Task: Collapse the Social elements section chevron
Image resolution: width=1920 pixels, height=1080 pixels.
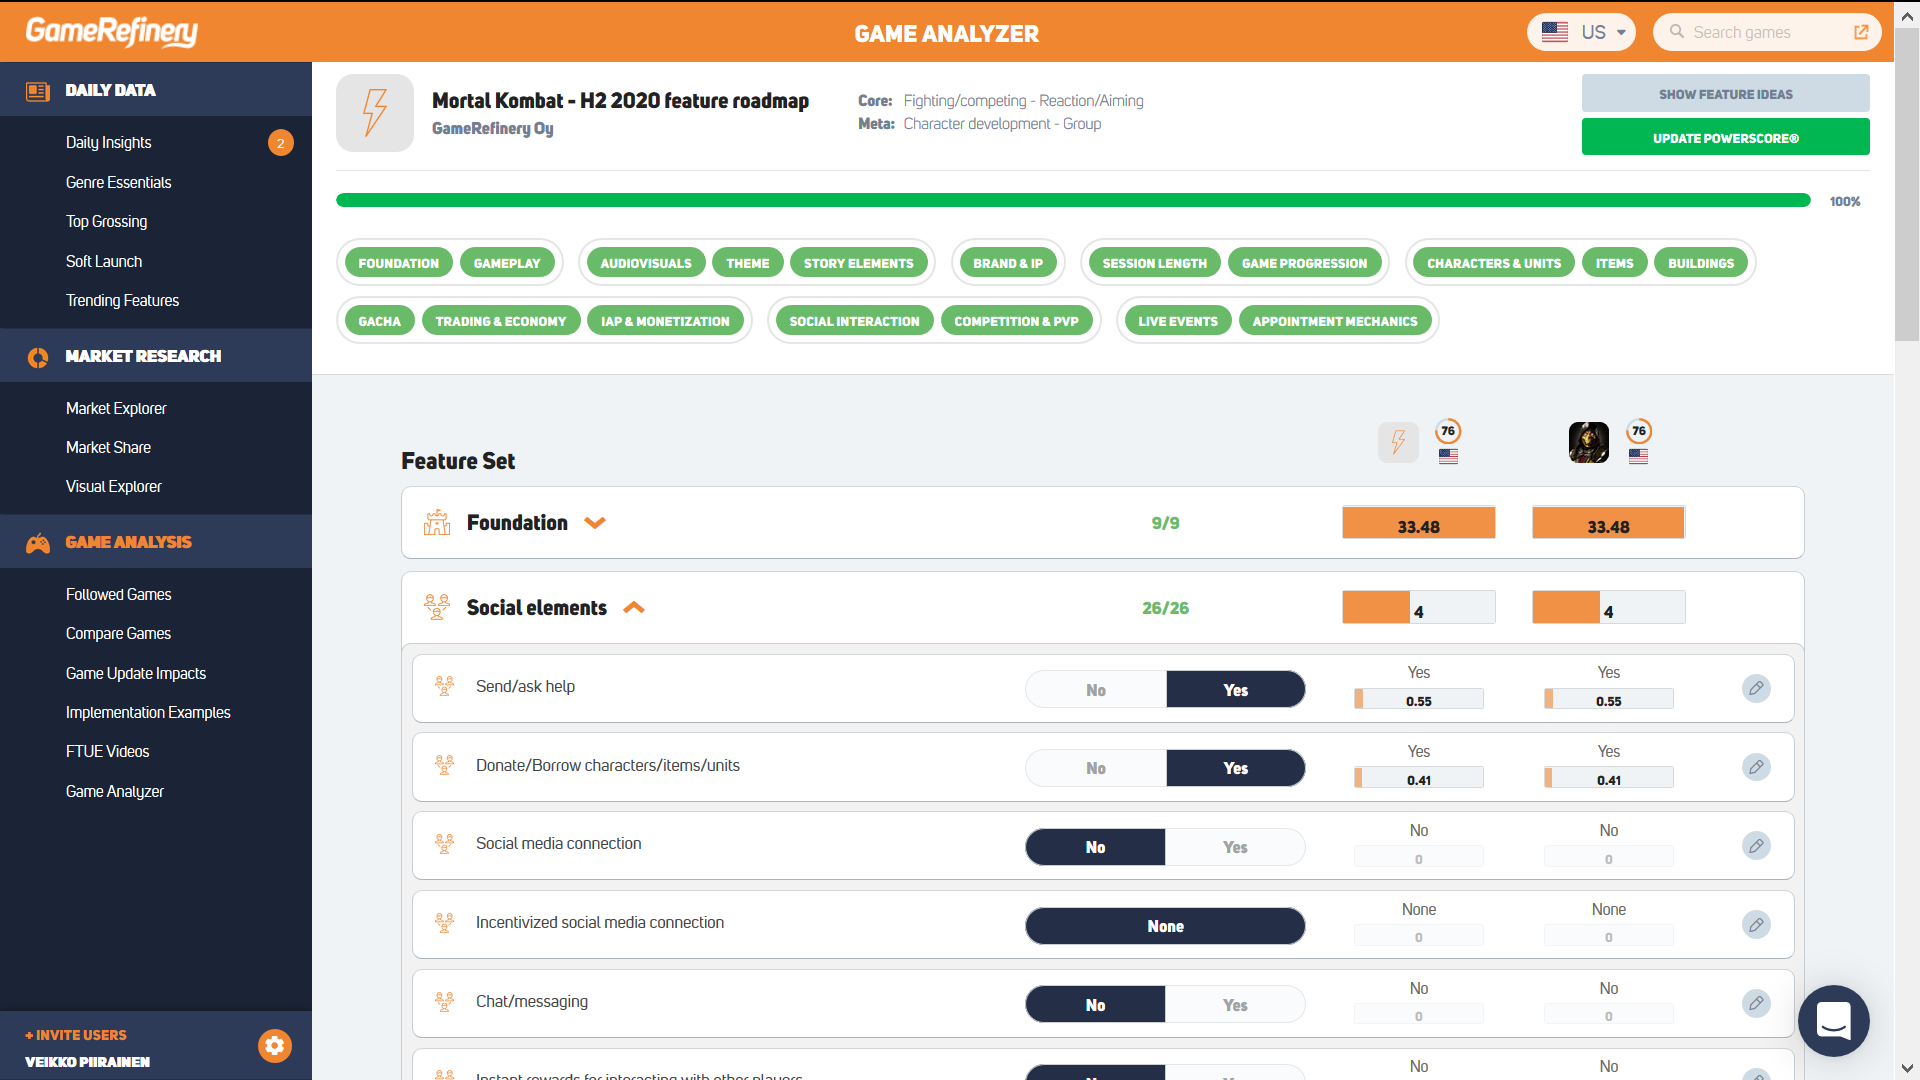Action: 634,608
